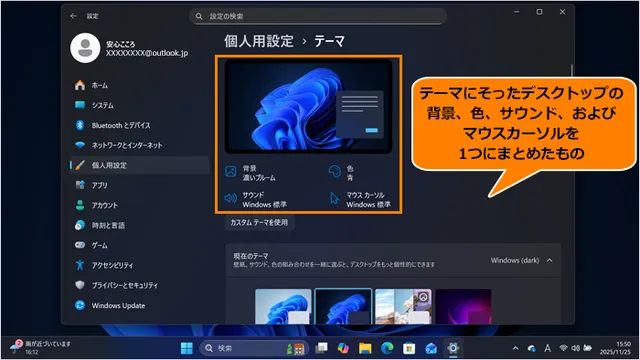This screenshot has height=360, width=640.
Task: Click 個人用設定 in the breadcrumb
Action: tap(259, 41)
